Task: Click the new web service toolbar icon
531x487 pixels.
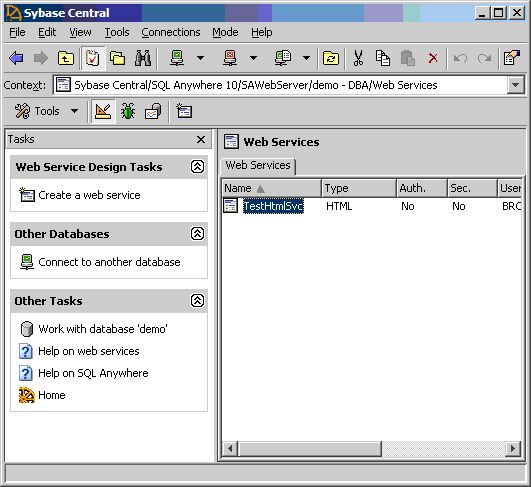Action: pos(184,111)
